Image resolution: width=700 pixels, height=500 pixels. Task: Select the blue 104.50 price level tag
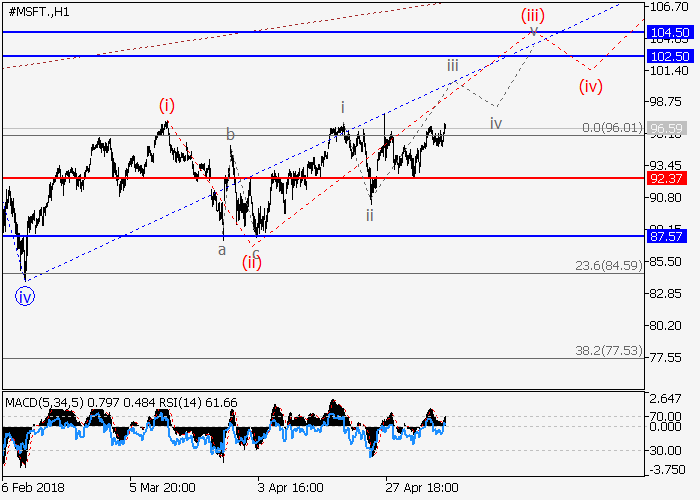click(670, 33)
